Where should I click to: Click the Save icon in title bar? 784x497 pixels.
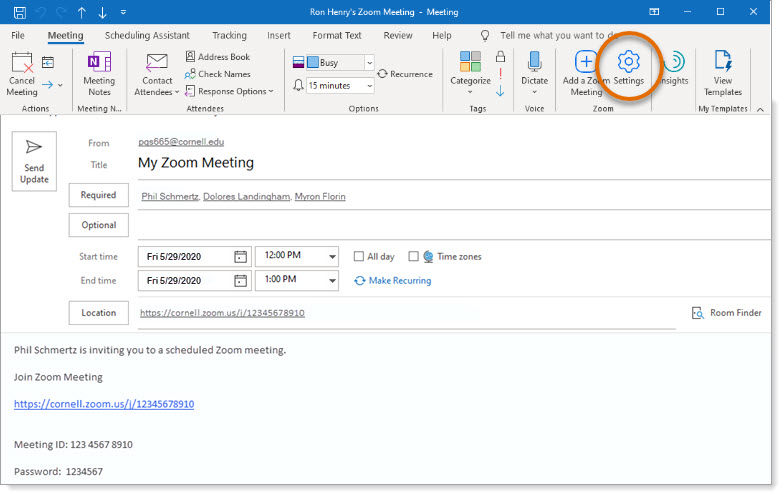tap(20, 12)
